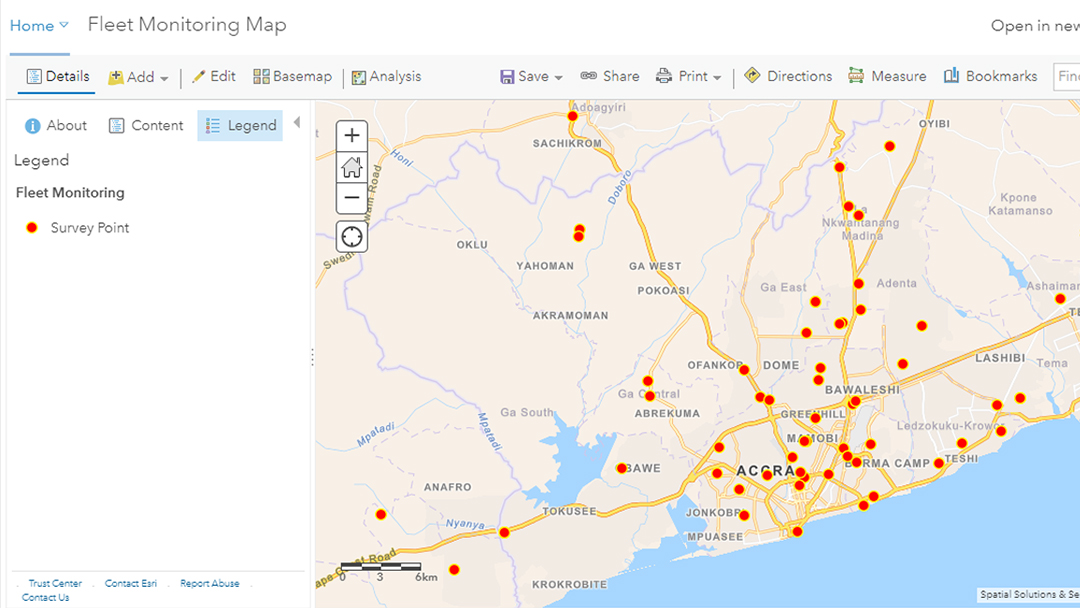Zoom in on the map
This screenshot has height=608, width=1080.
click(x=352, y=135)
